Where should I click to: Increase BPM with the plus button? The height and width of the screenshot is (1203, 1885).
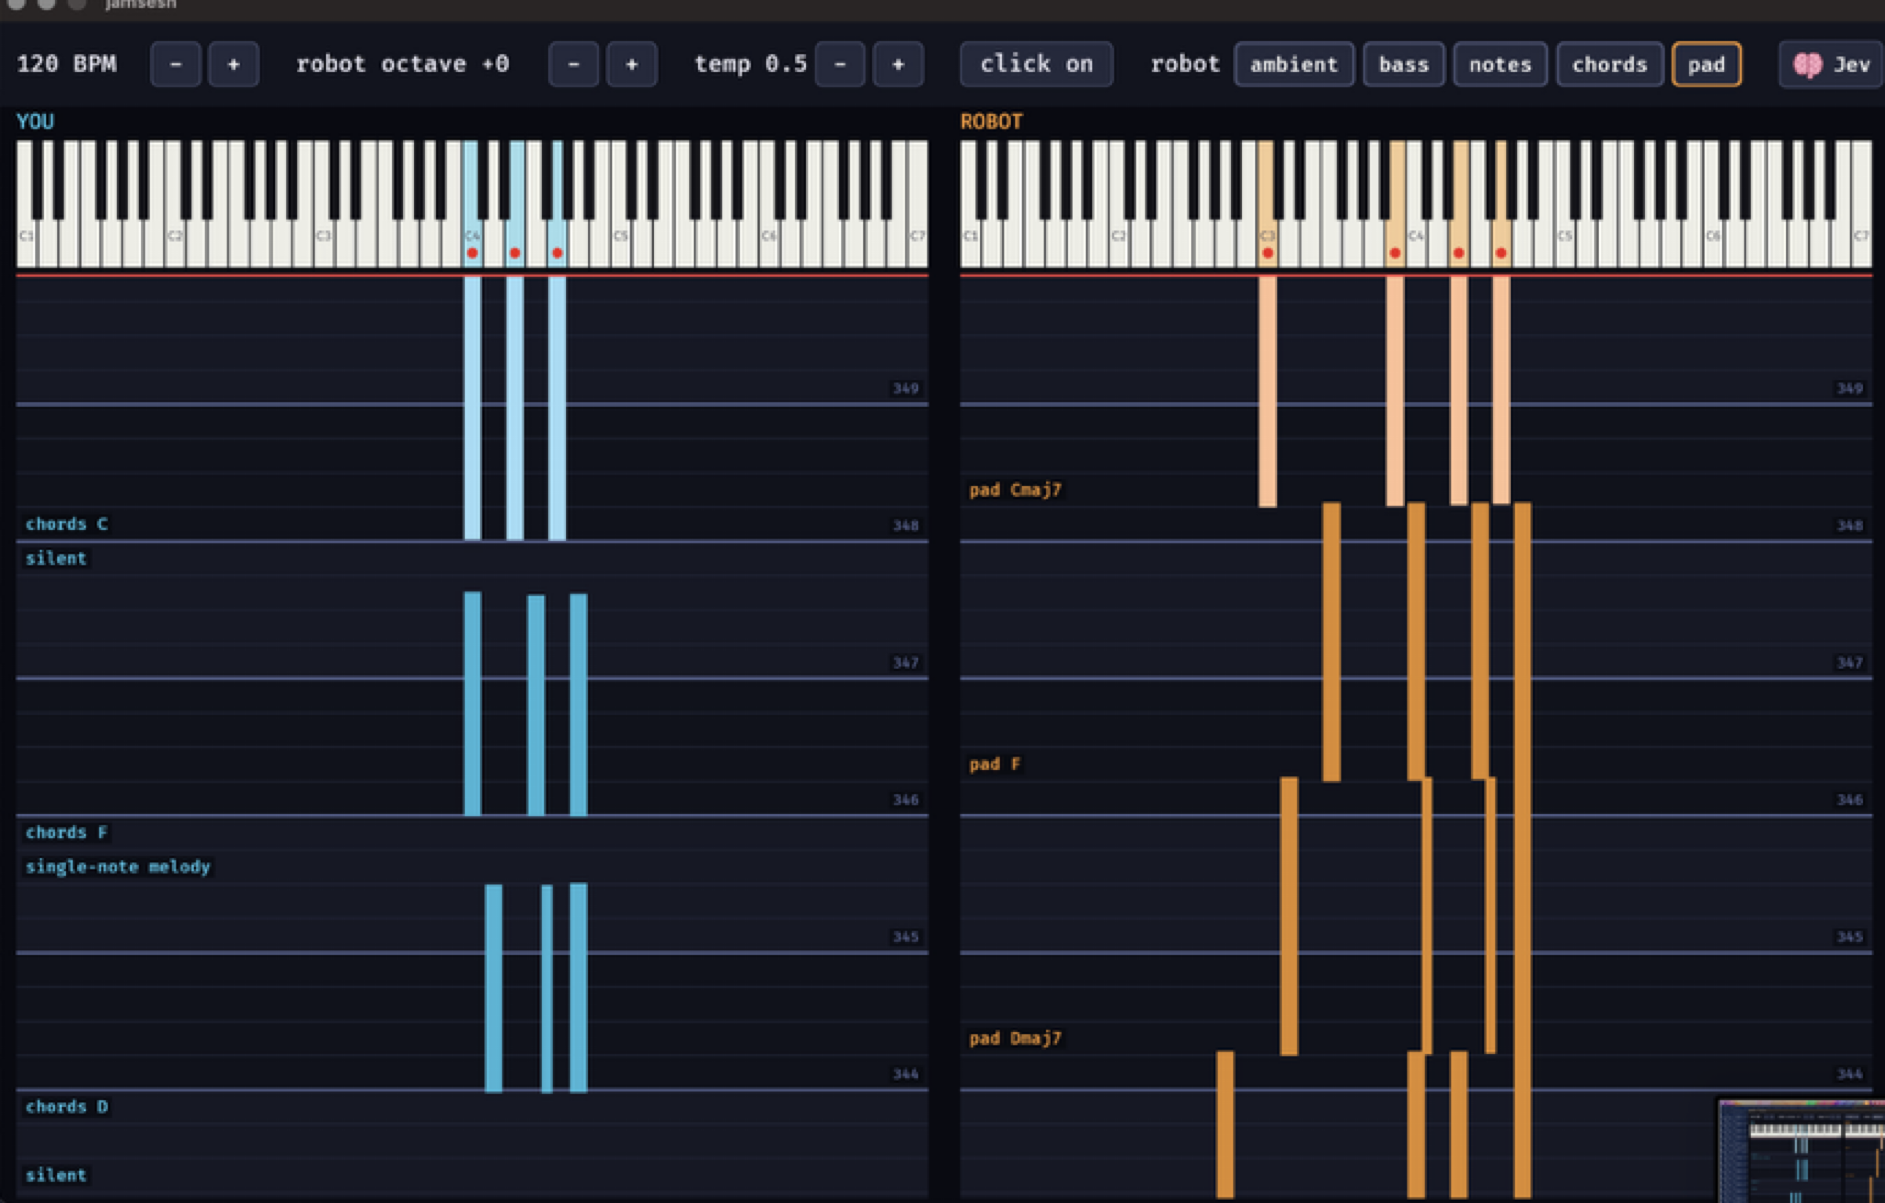(233, 64)
